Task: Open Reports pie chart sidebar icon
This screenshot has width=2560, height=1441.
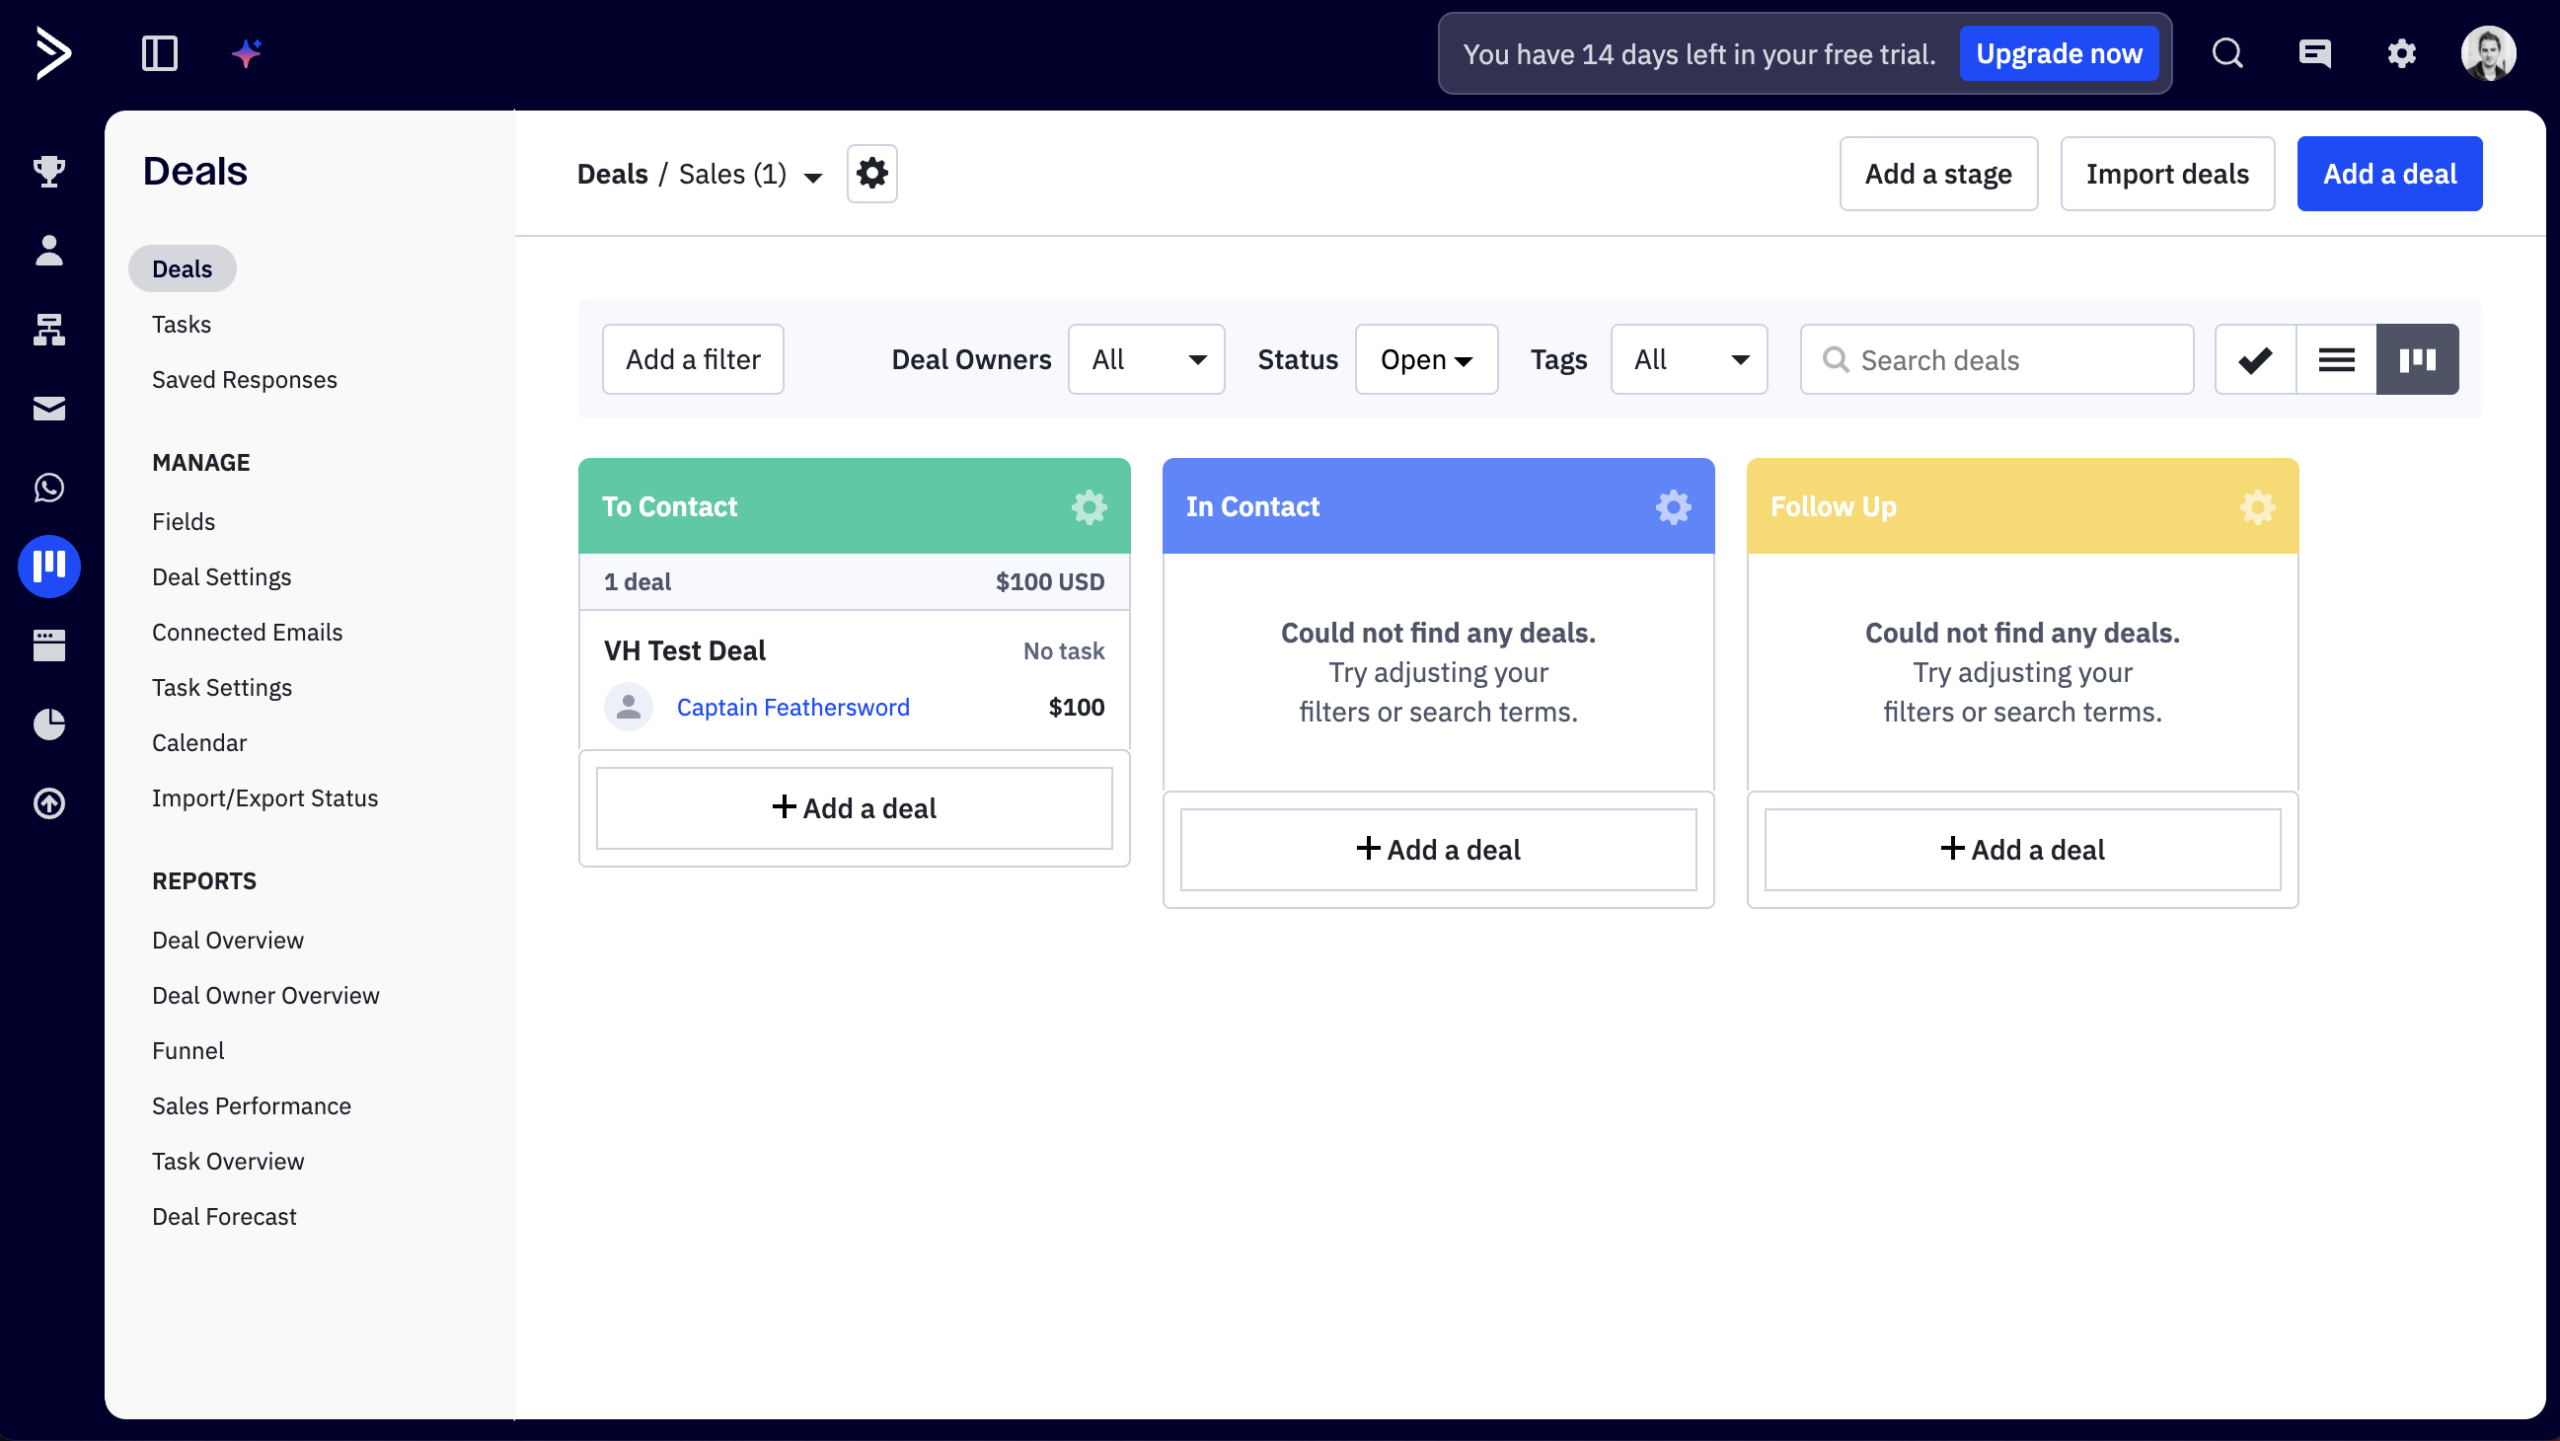Action: tap(49, 724)
